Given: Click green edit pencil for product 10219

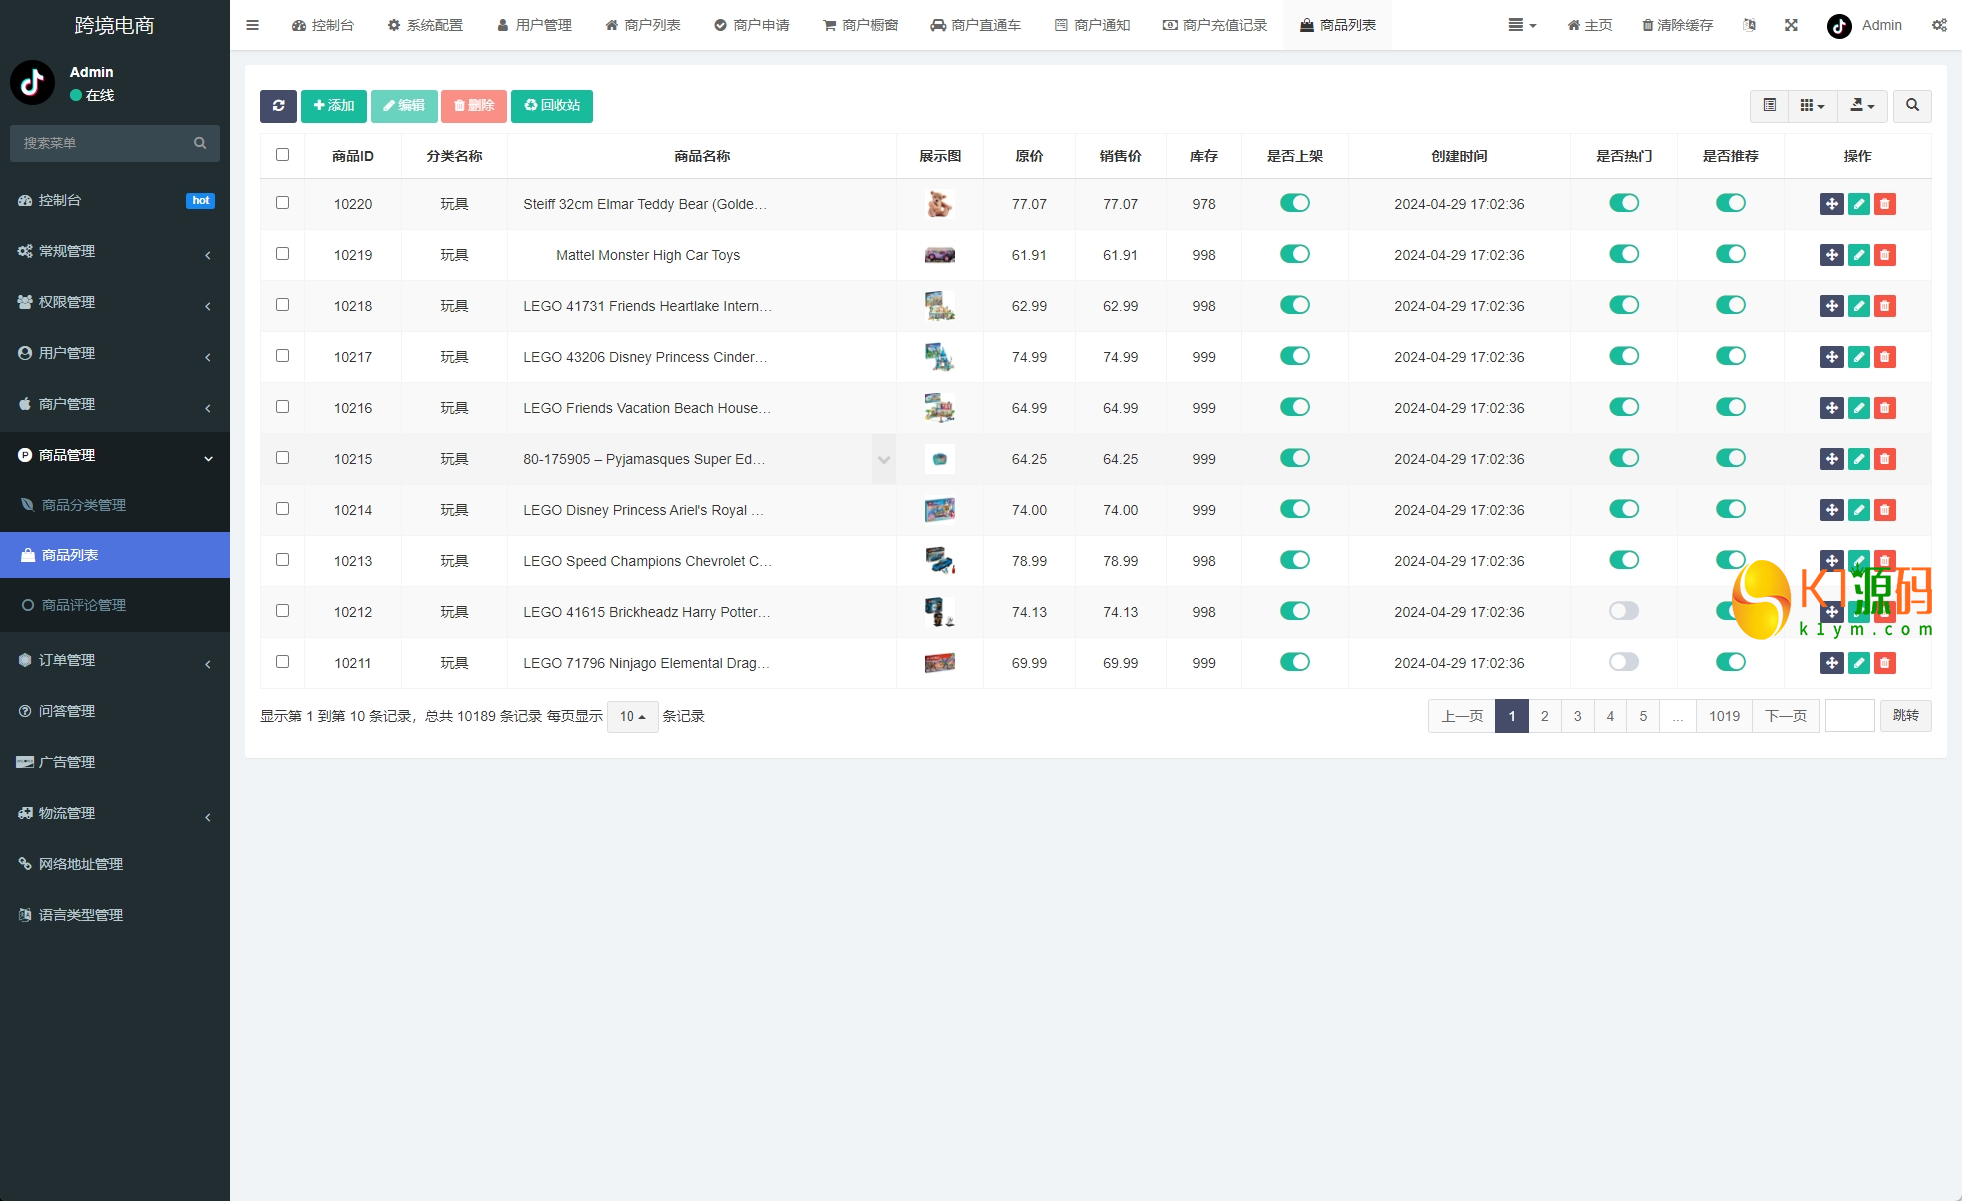Looking at the screenshot, I should click(1858, 255).
